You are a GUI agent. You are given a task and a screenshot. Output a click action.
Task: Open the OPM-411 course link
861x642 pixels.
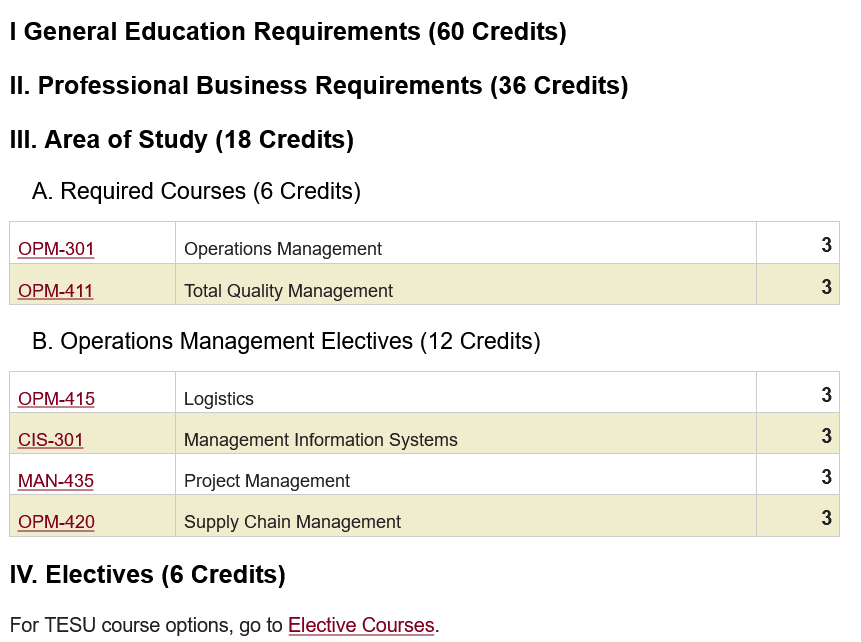point(56,291)
